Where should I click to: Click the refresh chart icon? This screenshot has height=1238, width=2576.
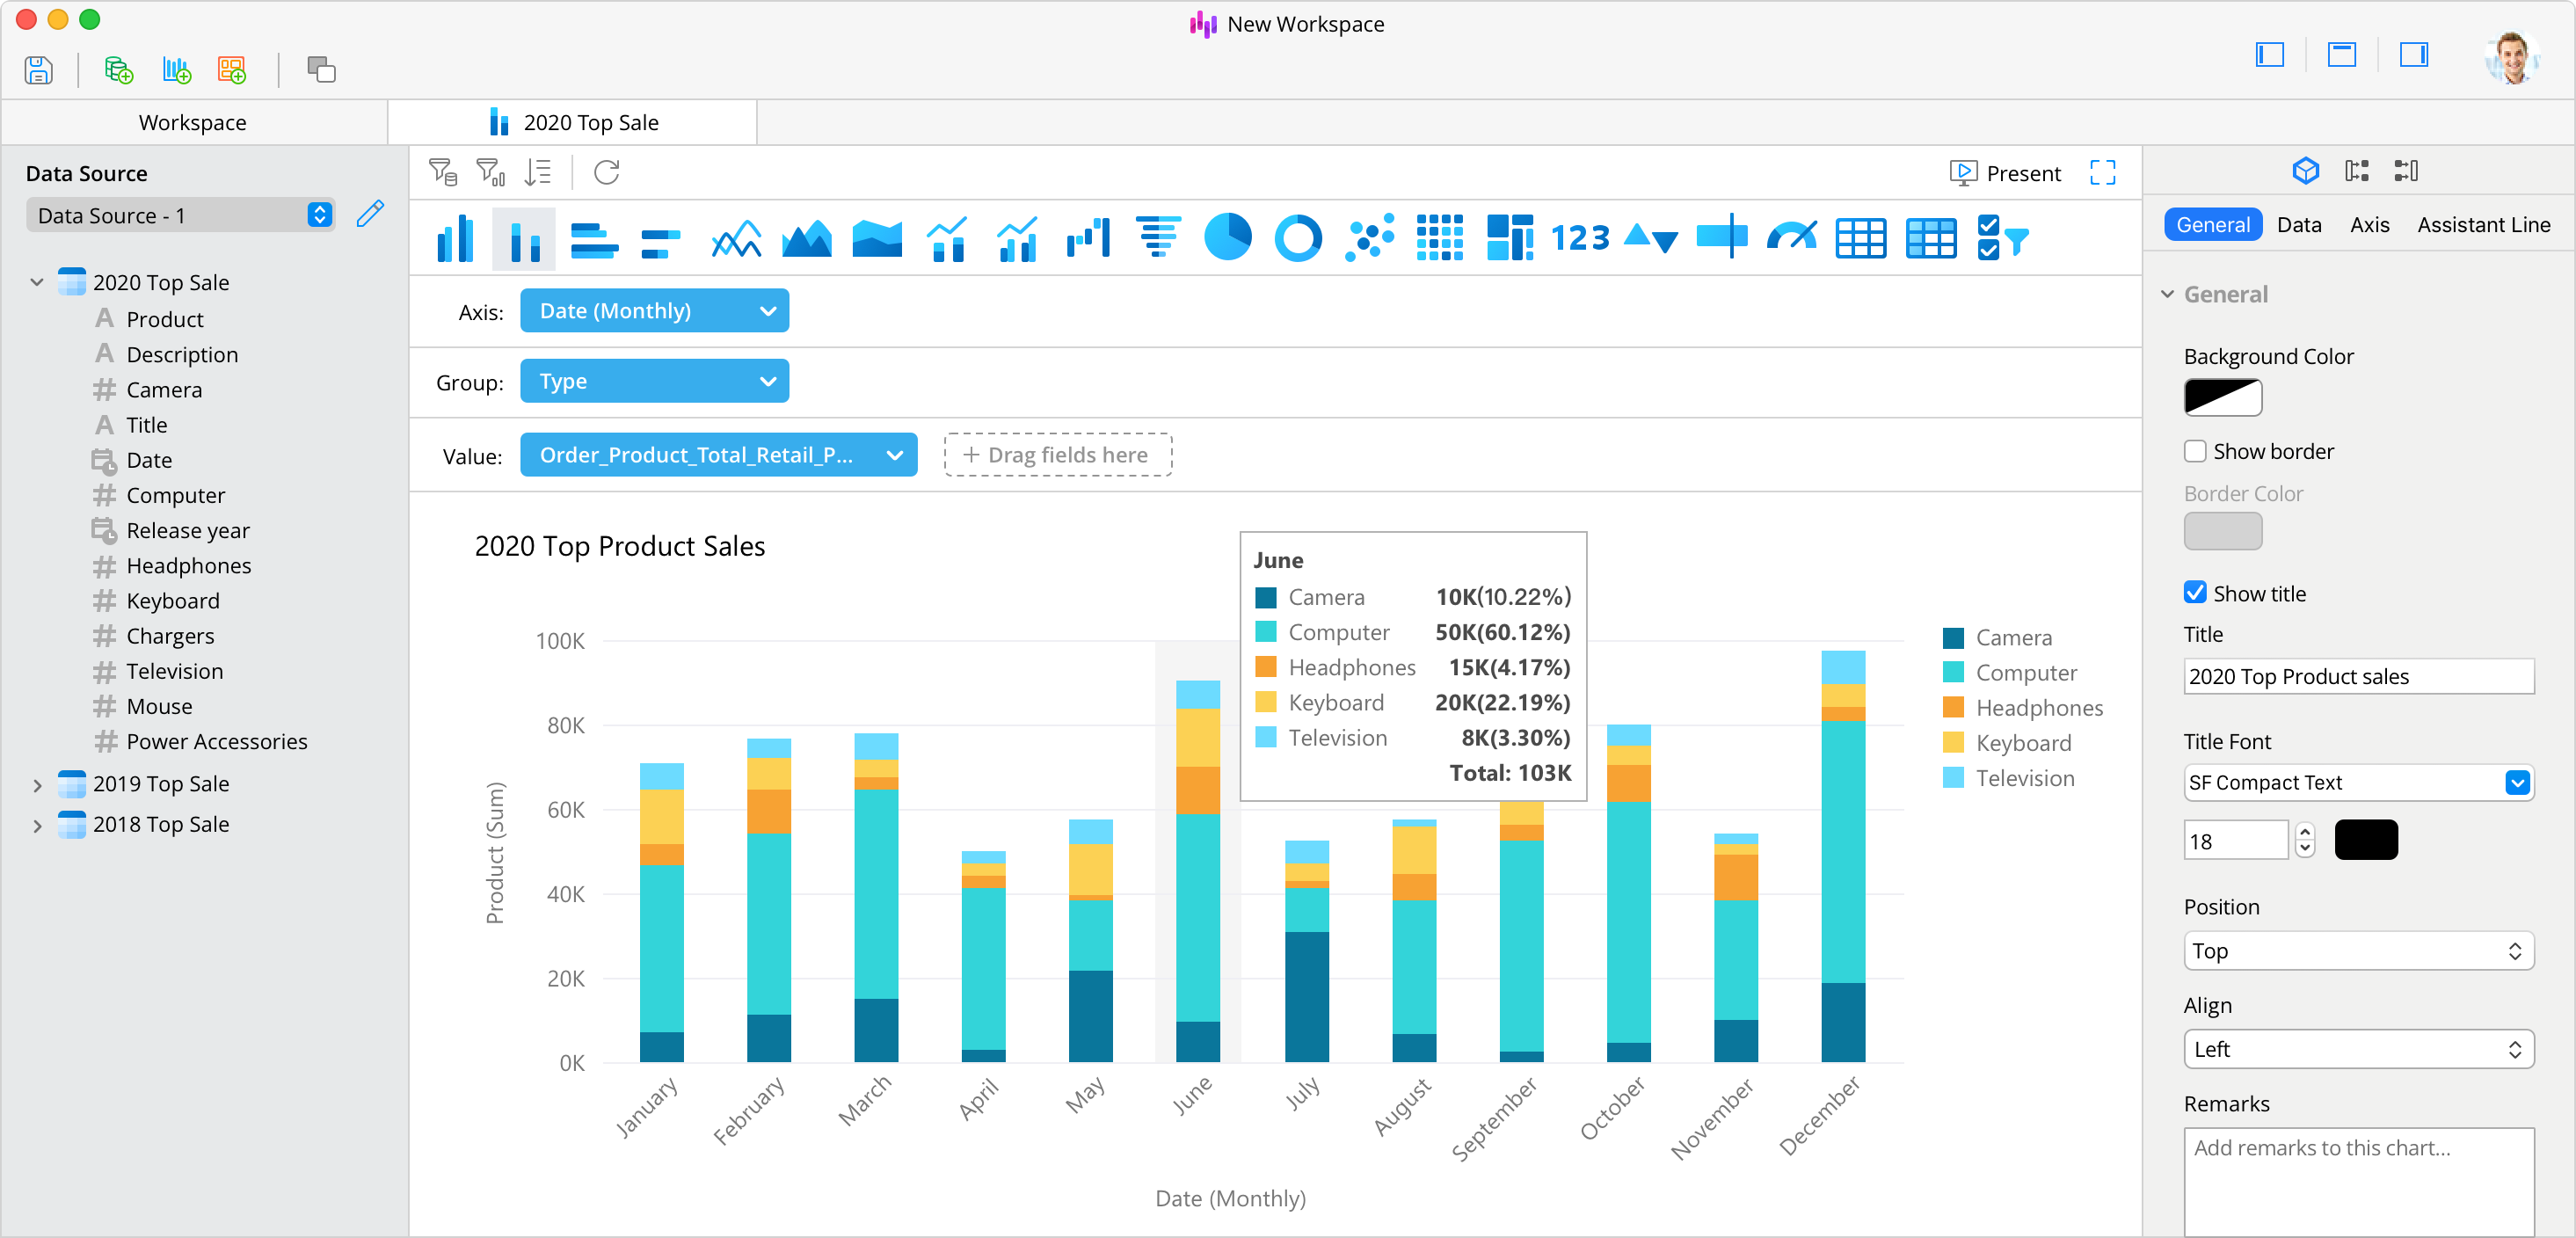[607, 172]
